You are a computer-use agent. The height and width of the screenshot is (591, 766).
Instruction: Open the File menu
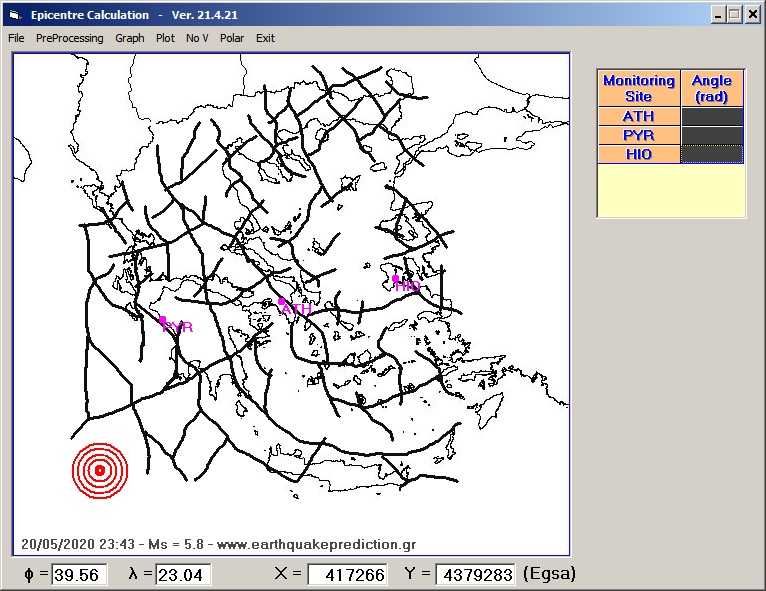pyautogui.click(x=16, y=38)
